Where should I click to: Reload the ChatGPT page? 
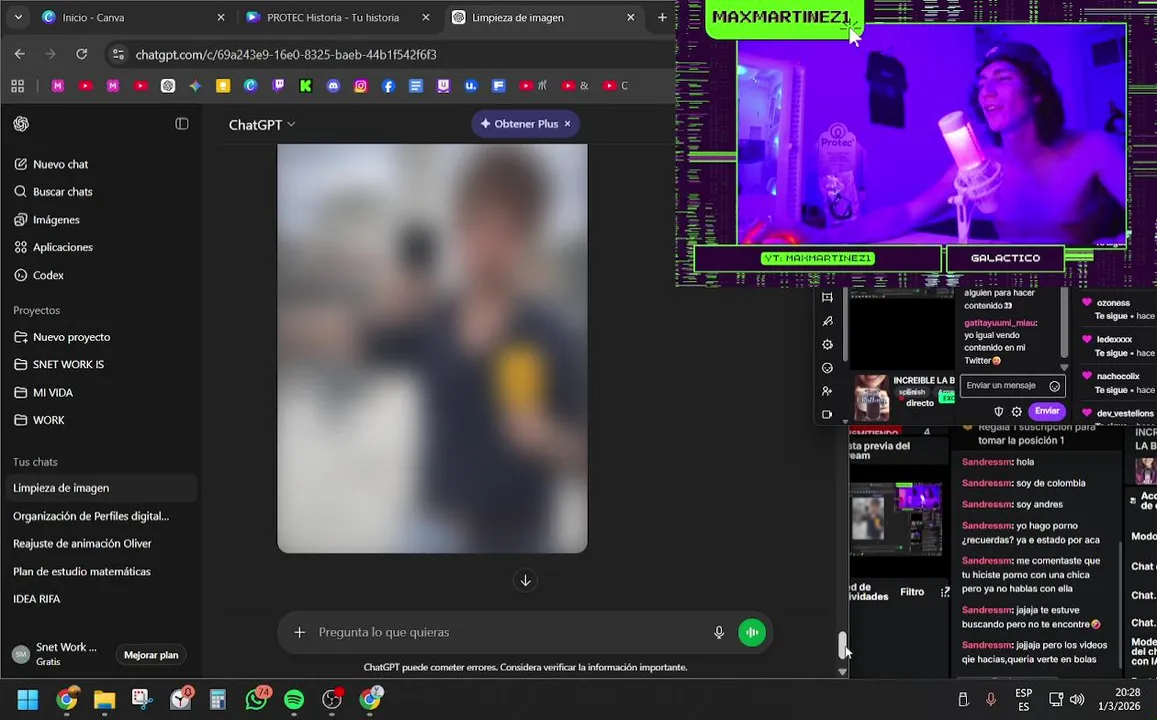(82, 54)
